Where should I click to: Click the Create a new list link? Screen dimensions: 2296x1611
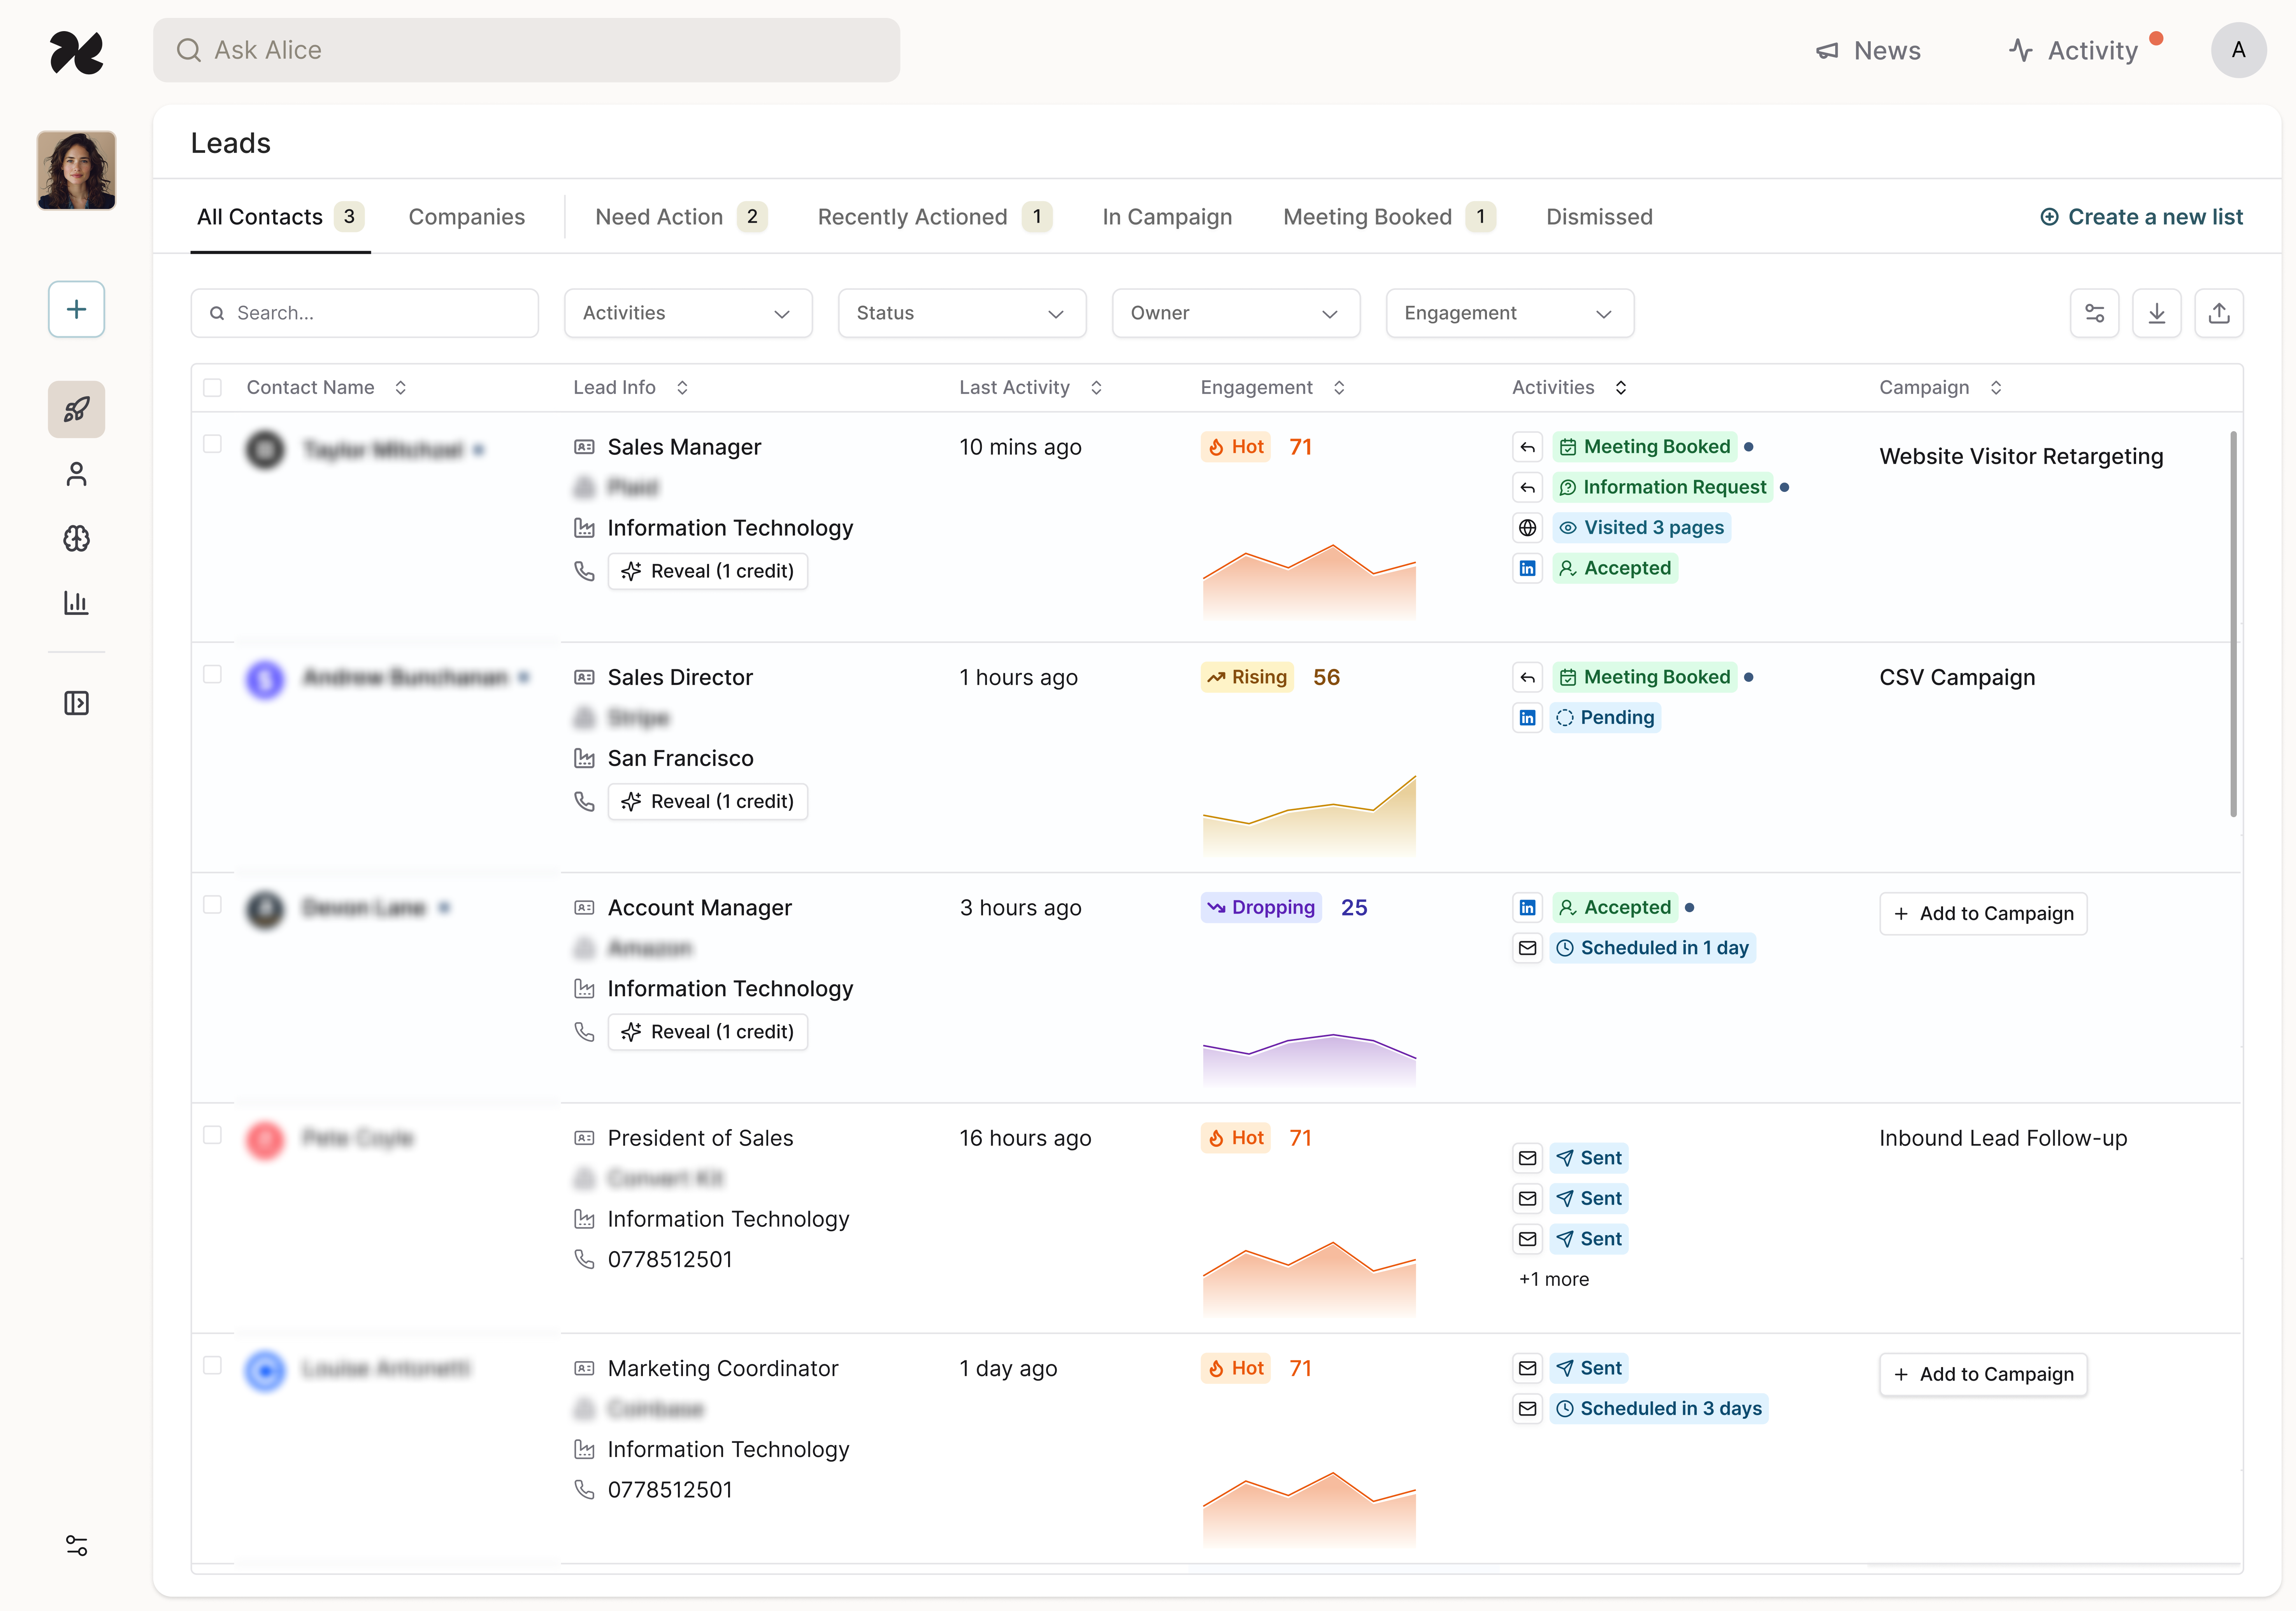point(2141,217)
